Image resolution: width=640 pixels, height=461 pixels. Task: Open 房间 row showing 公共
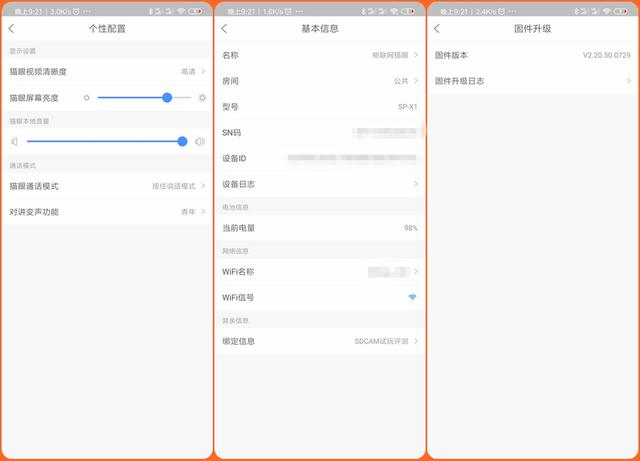point(320,81)
